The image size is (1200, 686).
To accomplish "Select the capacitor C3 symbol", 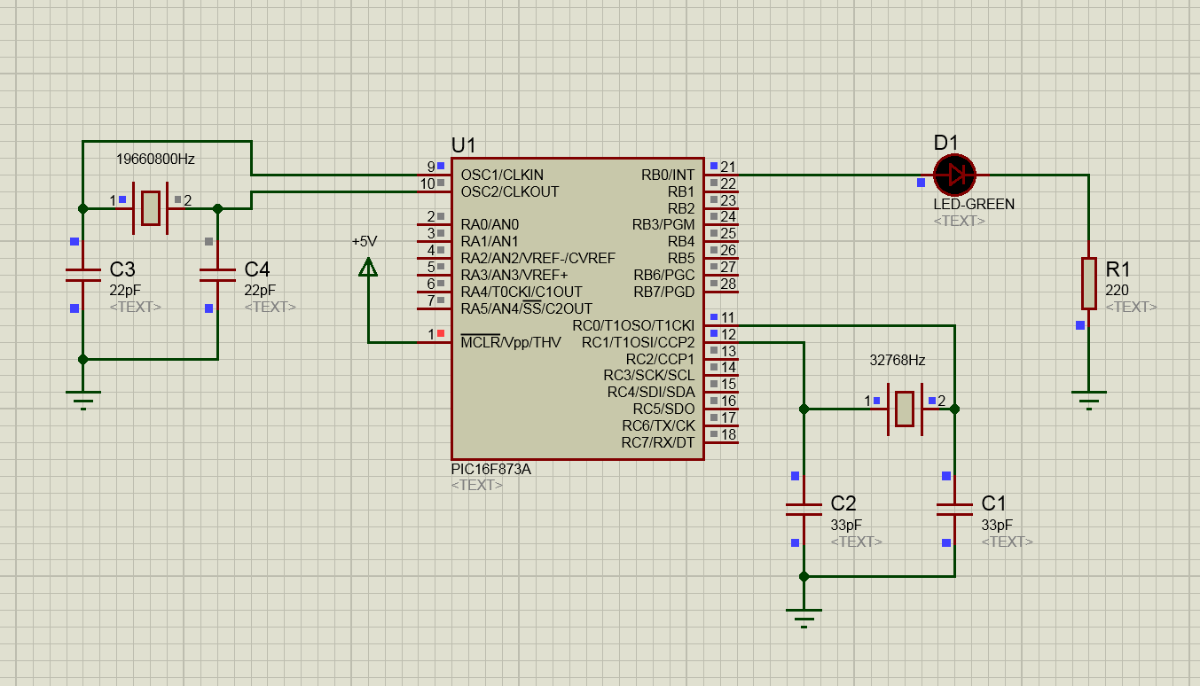I will click(83, 275).
